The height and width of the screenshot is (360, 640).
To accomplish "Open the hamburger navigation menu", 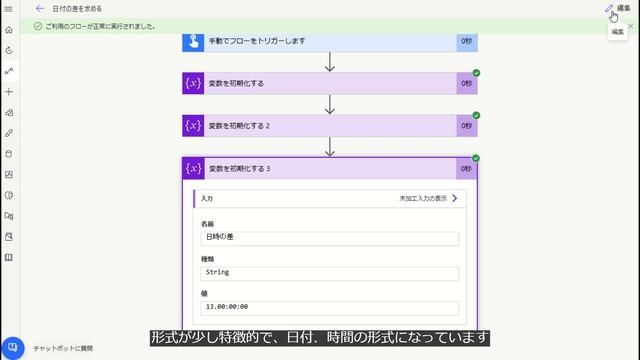I will click(9, 9).
